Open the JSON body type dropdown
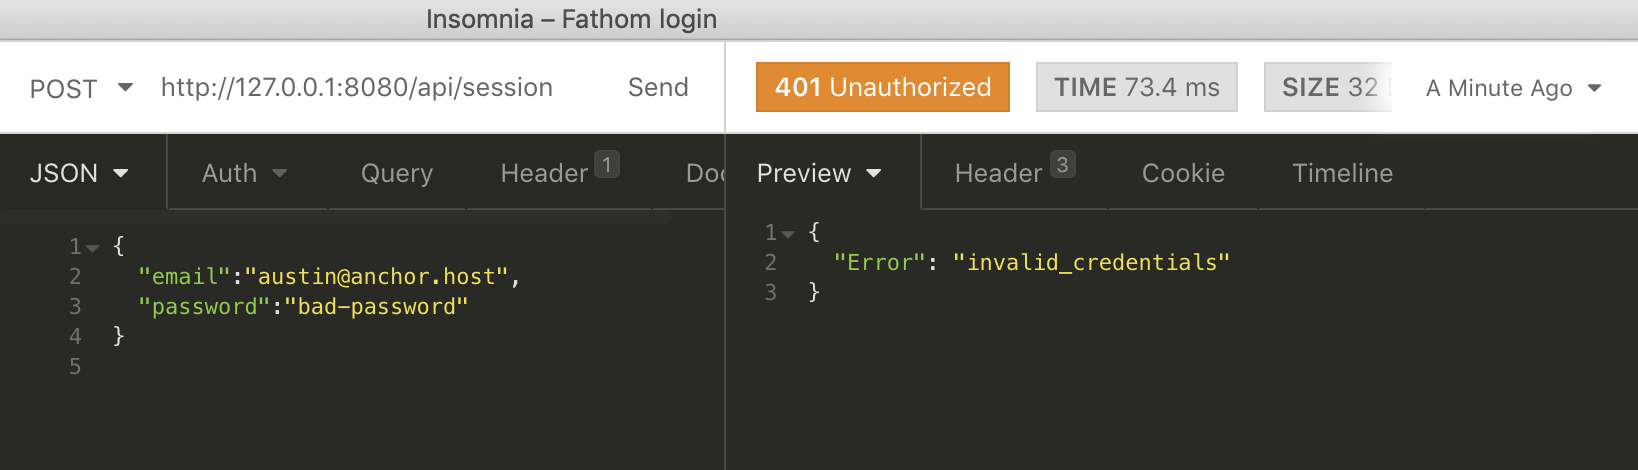Viewport: 1638px width, 470px height. coord(80,173)
